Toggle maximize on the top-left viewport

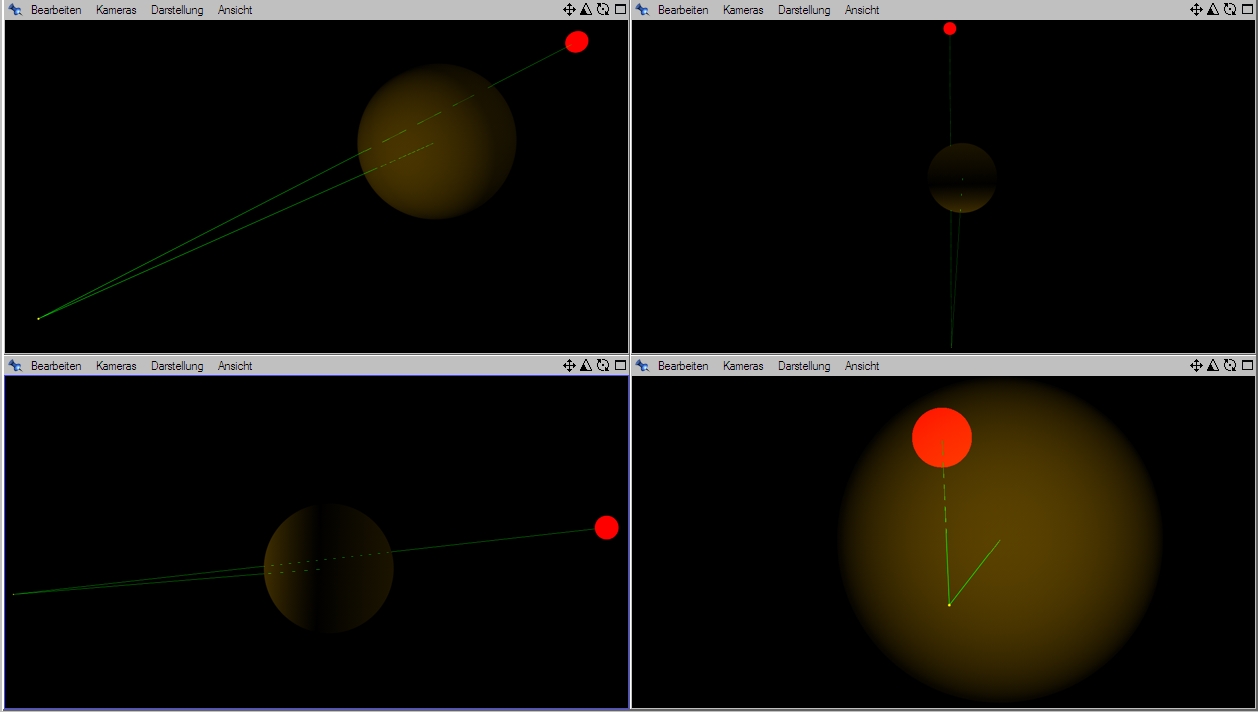[620, 9]
